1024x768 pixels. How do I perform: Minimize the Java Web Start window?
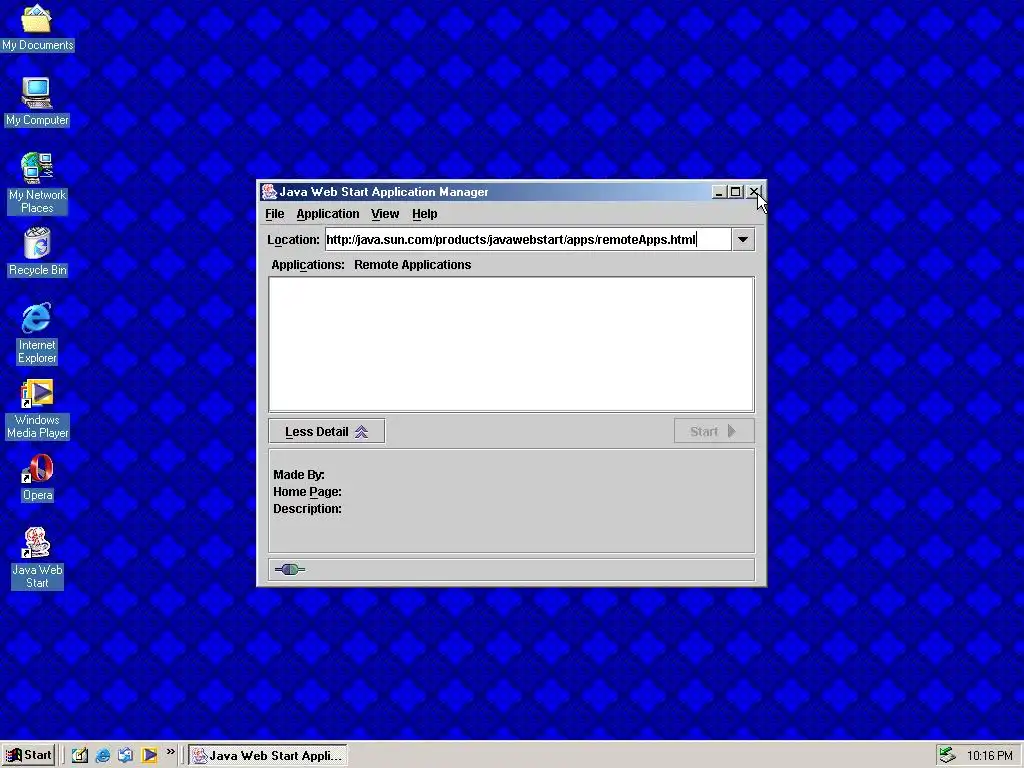pyautogui.click(x=719, y=192)
